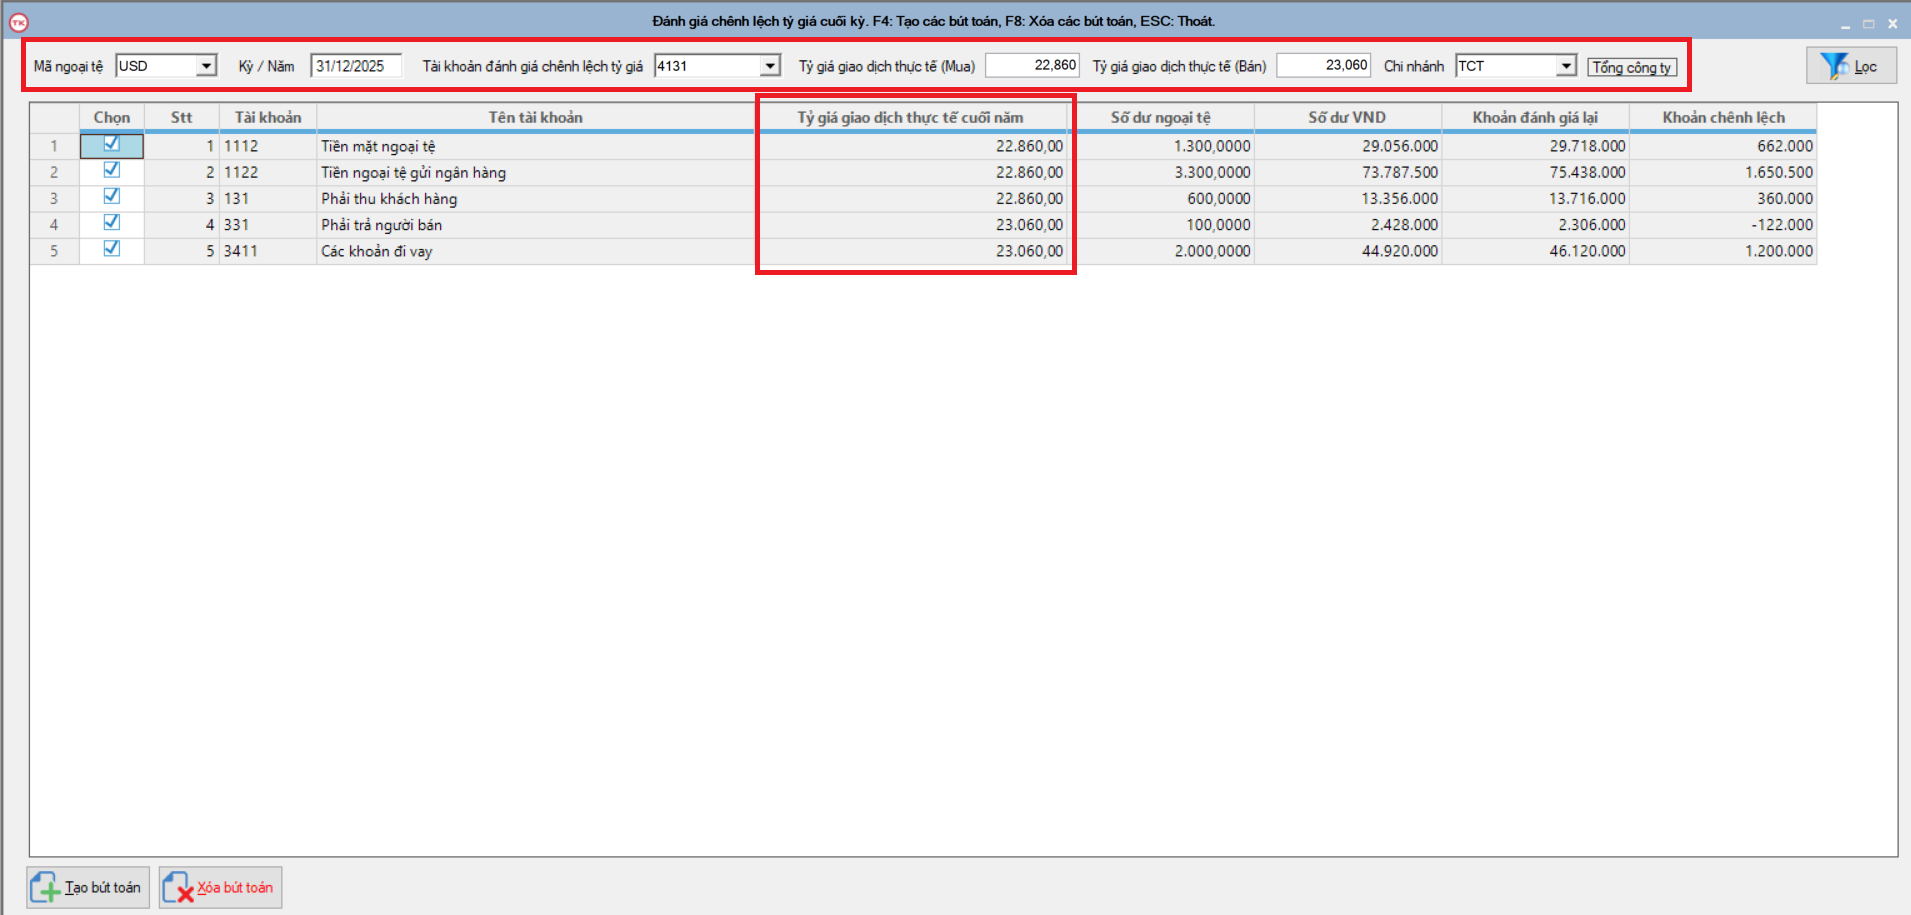The height and width of the screenshot is (915, 1911).
Task: Minimize the window using title bar icon
Action: coord(1845,24)
